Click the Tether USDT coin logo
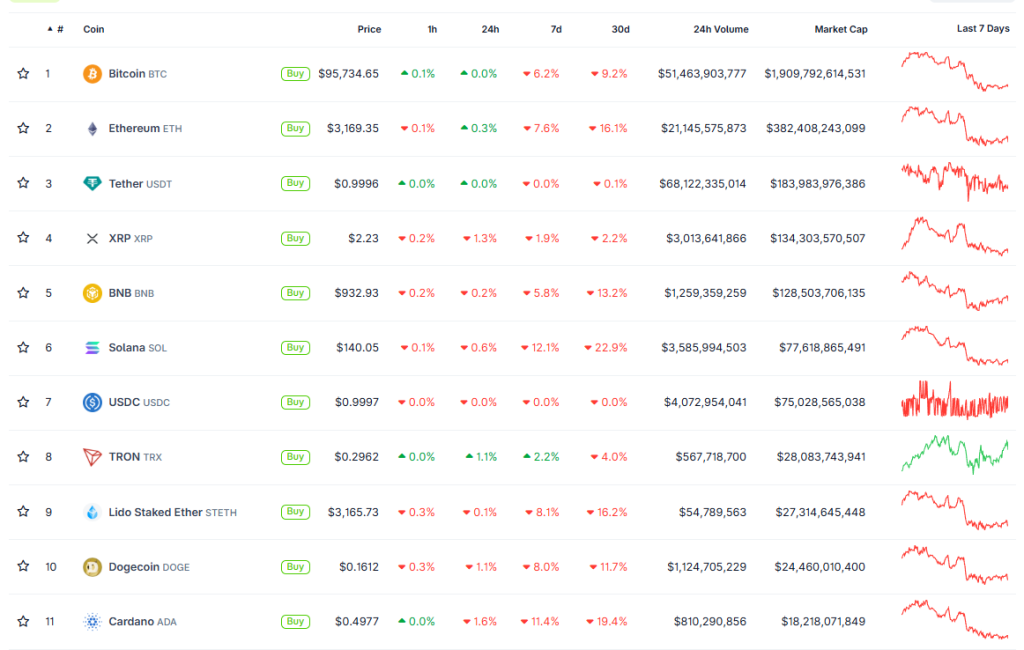Viewport: 1024px width, 650px height. pyautogui.click(x=91, y=183)
